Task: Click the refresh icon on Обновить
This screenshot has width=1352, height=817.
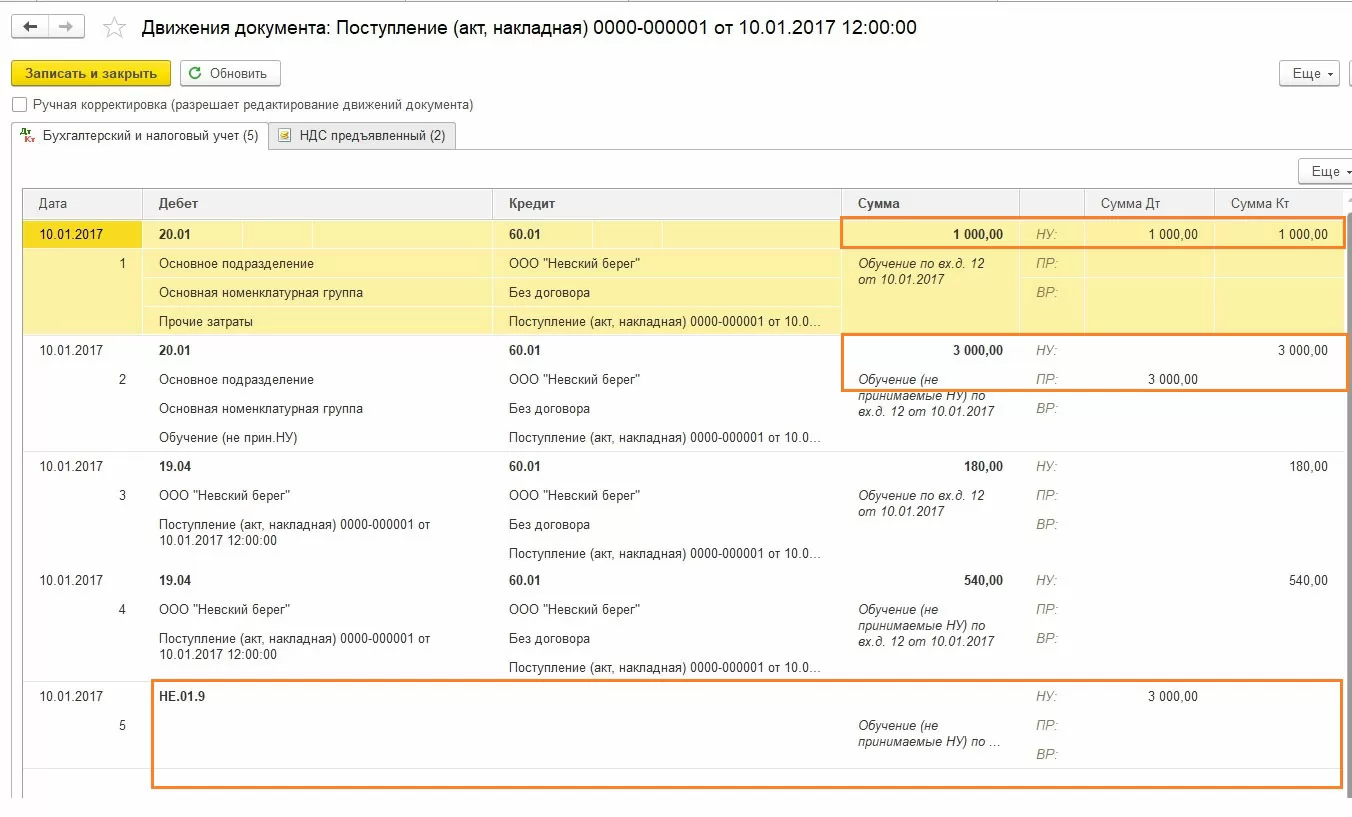Action: [x=196, y=73]
